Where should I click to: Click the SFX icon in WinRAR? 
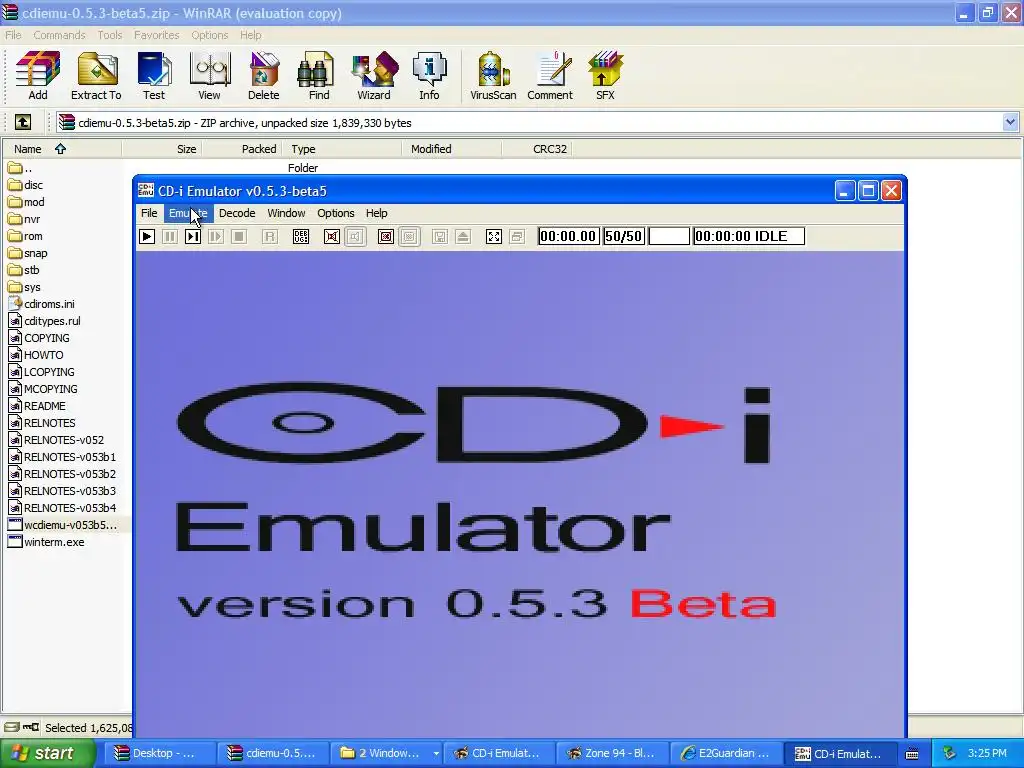(x=605, y=76)
